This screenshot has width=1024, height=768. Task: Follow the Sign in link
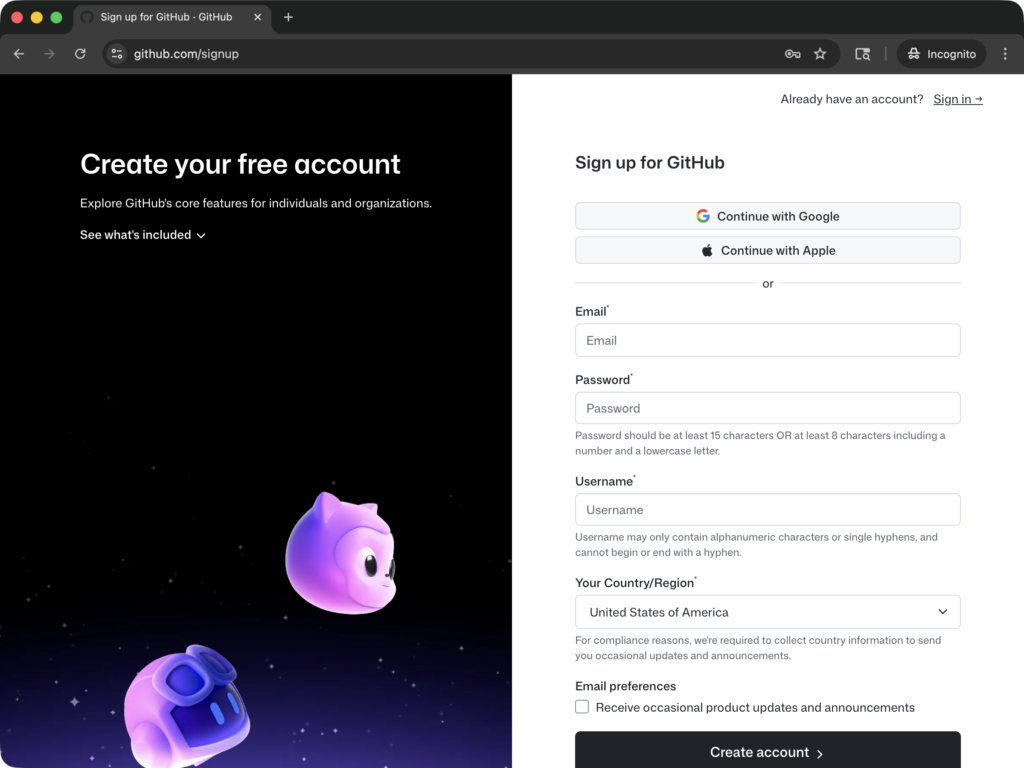click(956, 99)
